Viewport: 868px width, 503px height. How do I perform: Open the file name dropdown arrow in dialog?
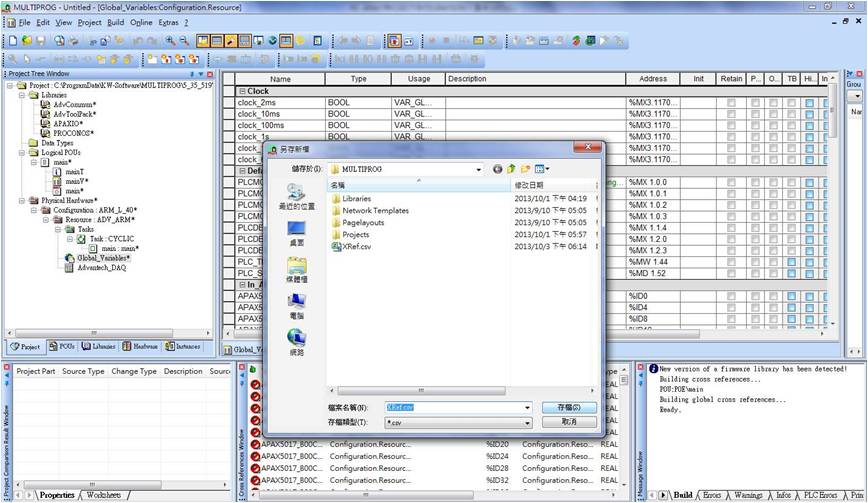click(x=527, y=408)
